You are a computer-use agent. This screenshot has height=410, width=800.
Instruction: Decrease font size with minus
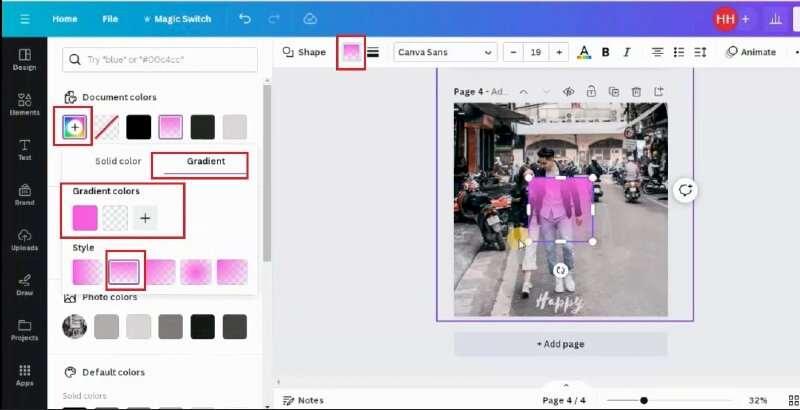(513, 52)
